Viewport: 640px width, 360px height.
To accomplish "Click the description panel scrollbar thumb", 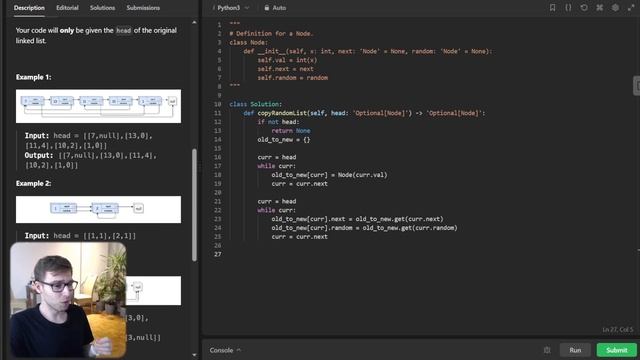I will click(194, 205).
